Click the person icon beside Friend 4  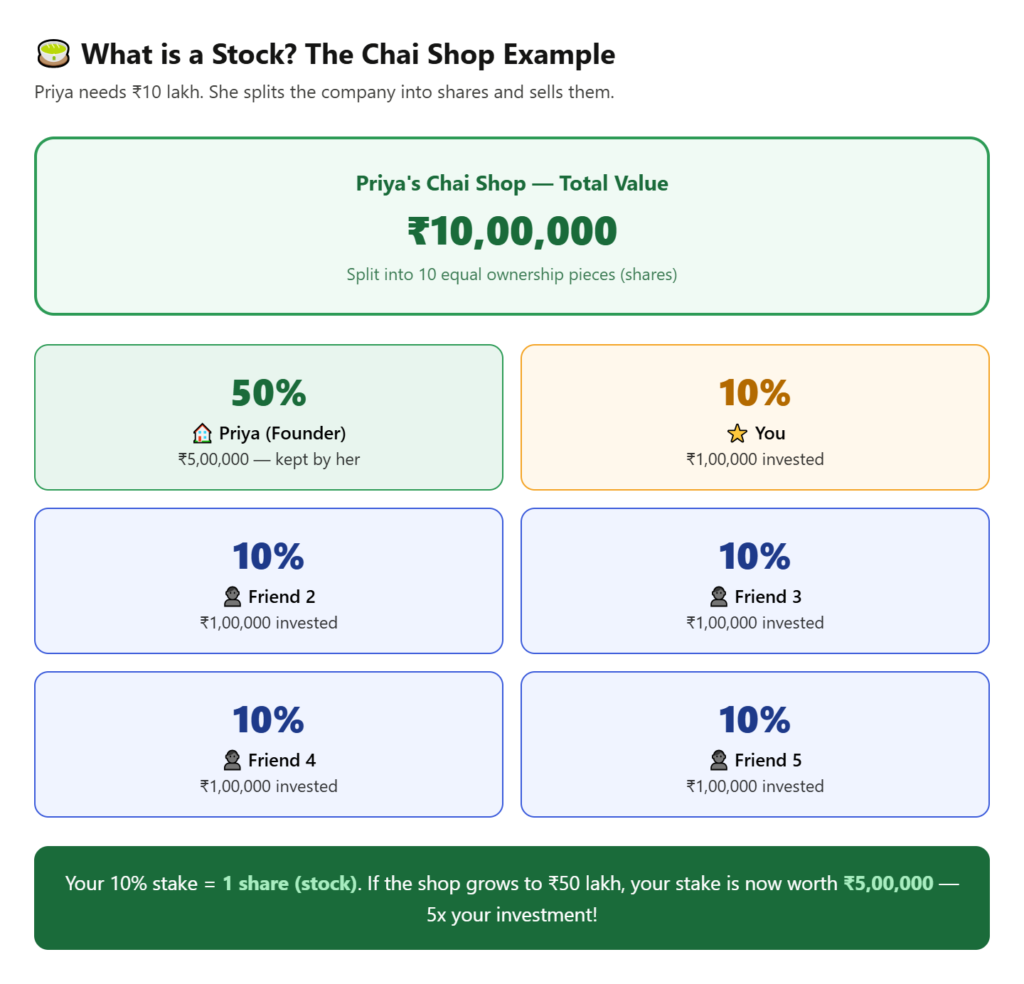coord(232,760)
